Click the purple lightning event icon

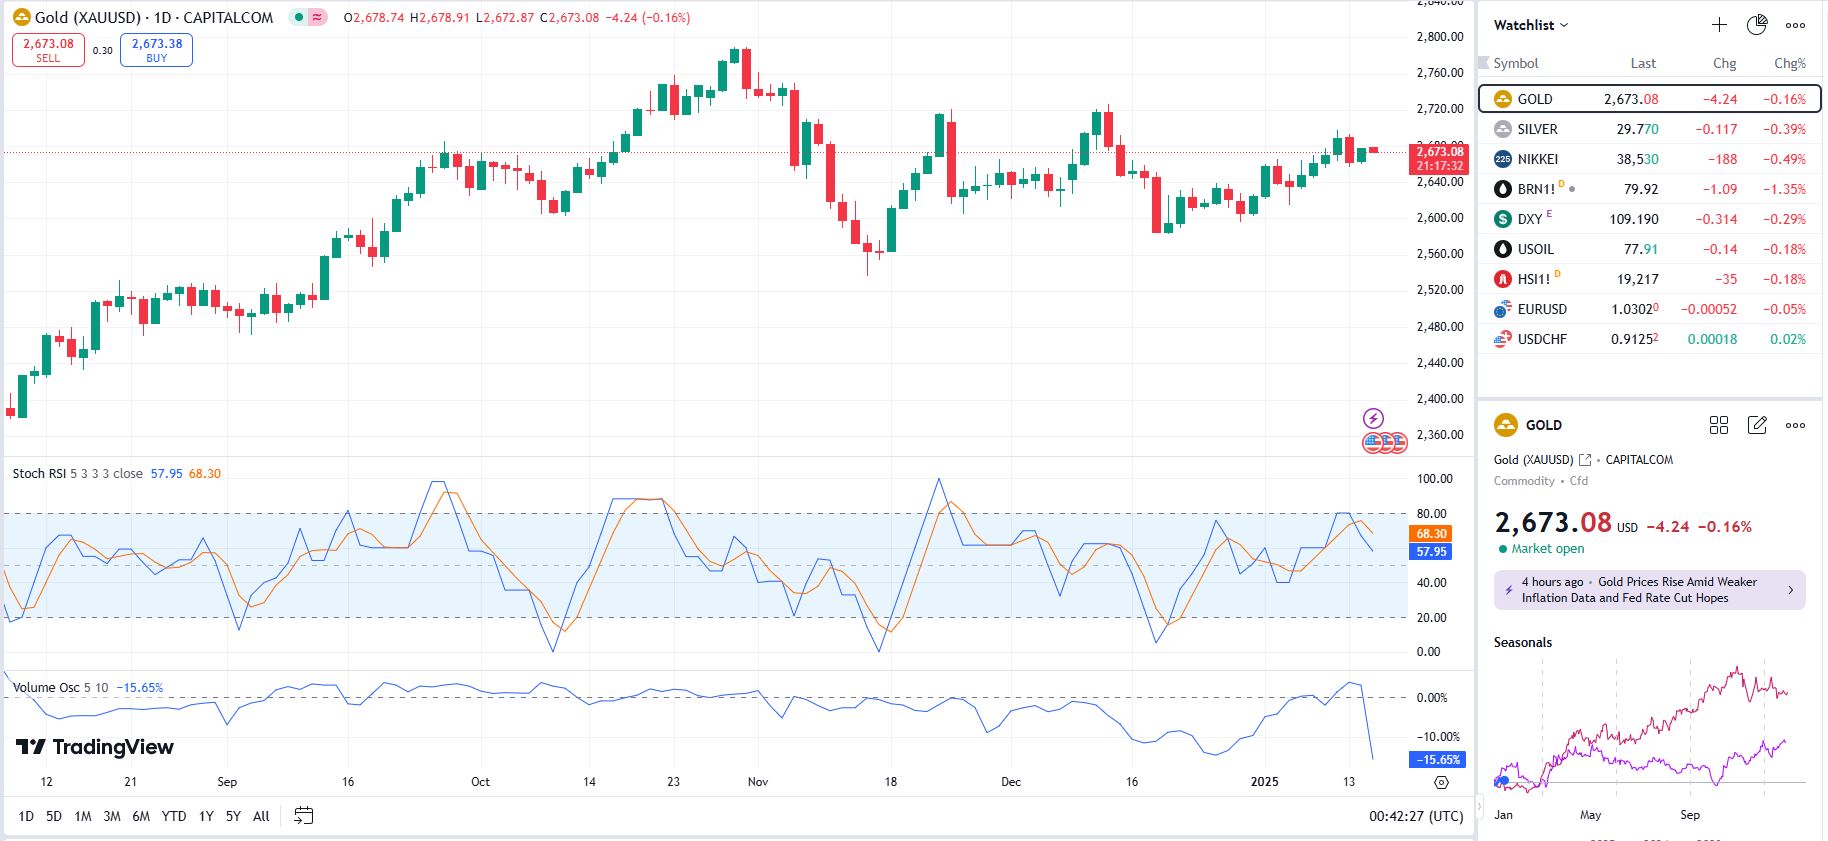[1374, 418]
